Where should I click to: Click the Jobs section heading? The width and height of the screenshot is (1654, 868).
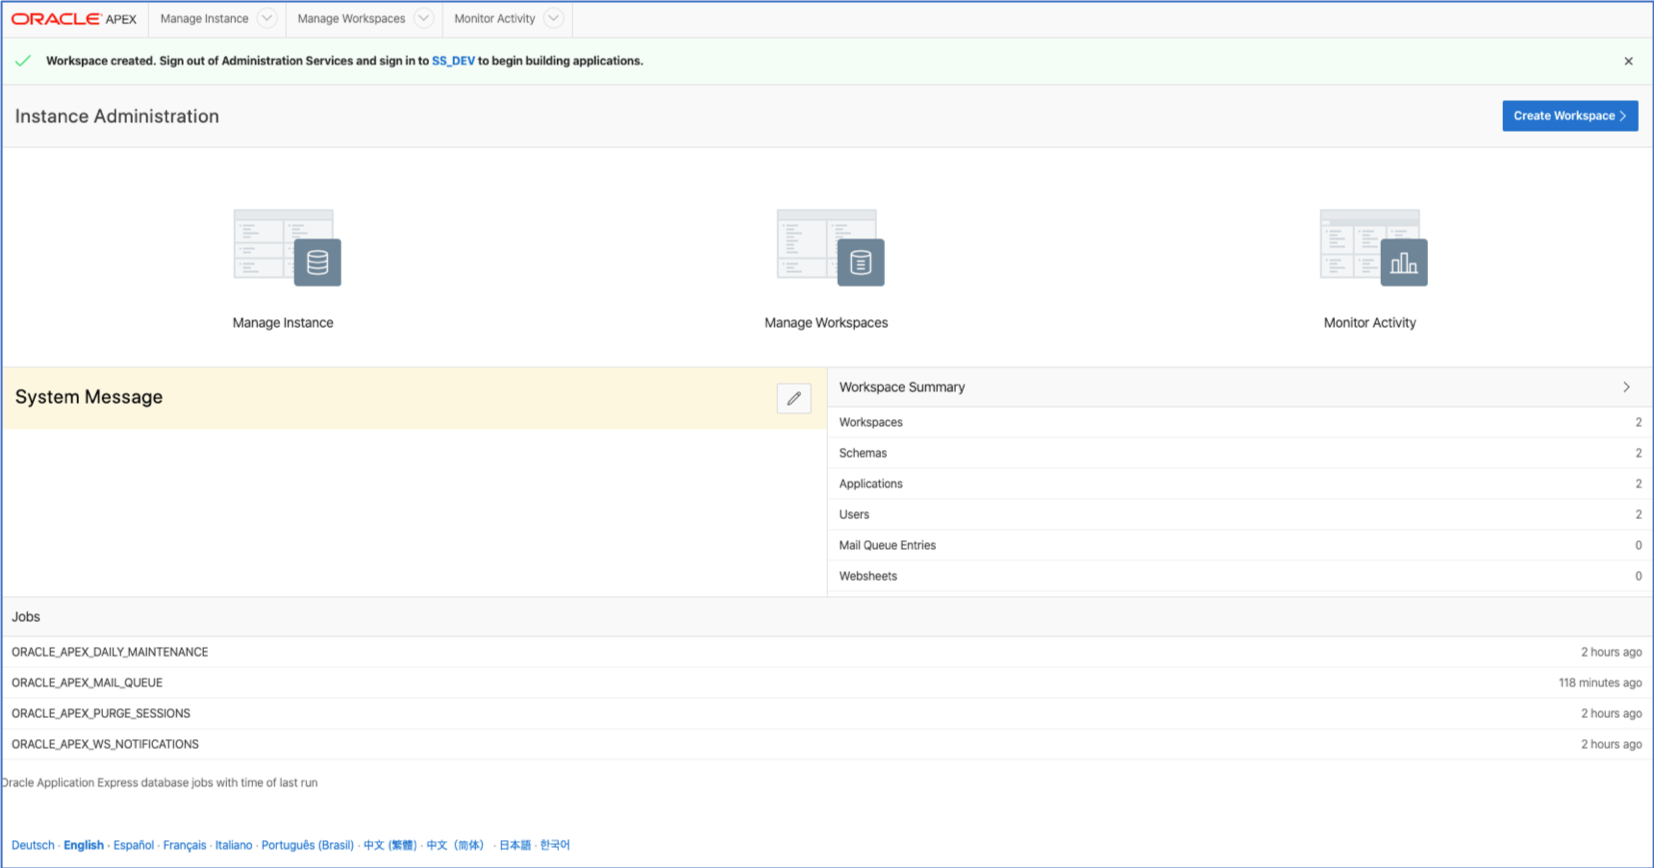click(x=26, y=617)
